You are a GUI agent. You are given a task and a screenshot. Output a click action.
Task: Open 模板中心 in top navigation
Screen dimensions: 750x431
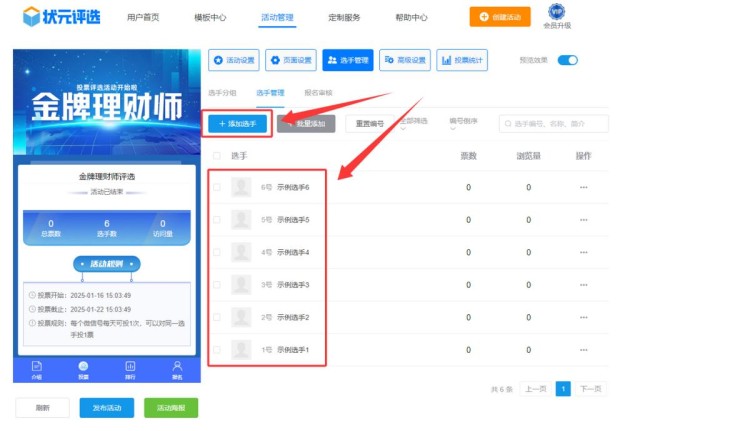210,18
